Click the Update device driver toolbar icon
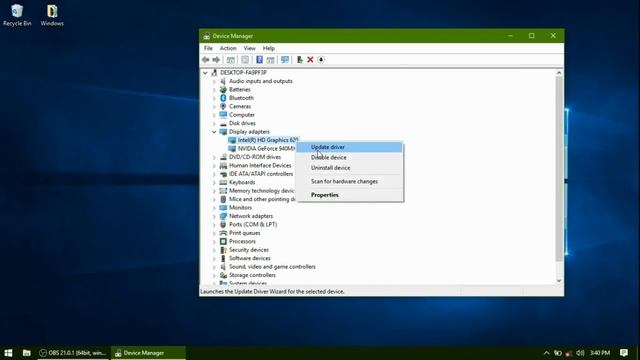This screenshot has height=360, width=640. 300,60
